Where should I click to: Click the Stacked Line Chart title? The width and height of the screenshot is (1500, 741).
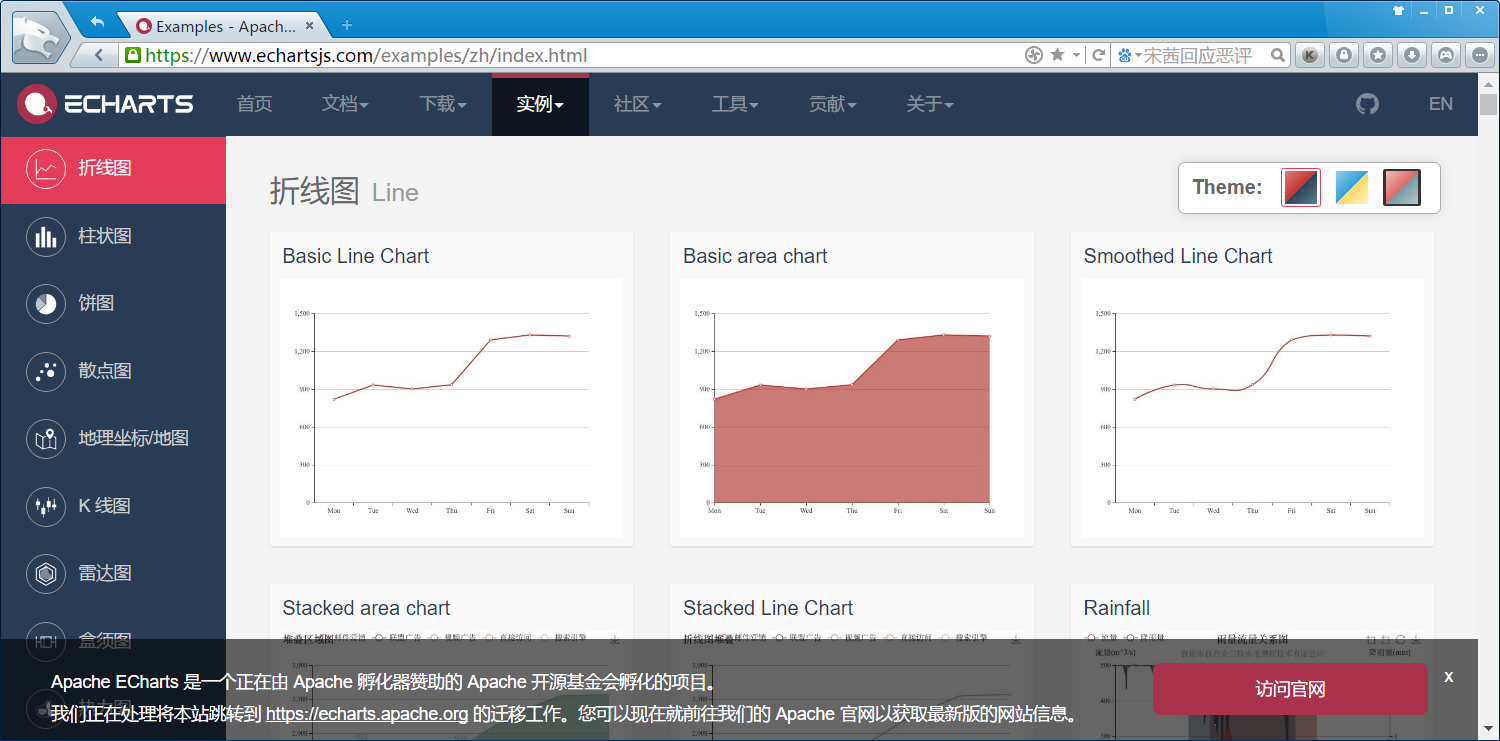click(x=768, y=608)
